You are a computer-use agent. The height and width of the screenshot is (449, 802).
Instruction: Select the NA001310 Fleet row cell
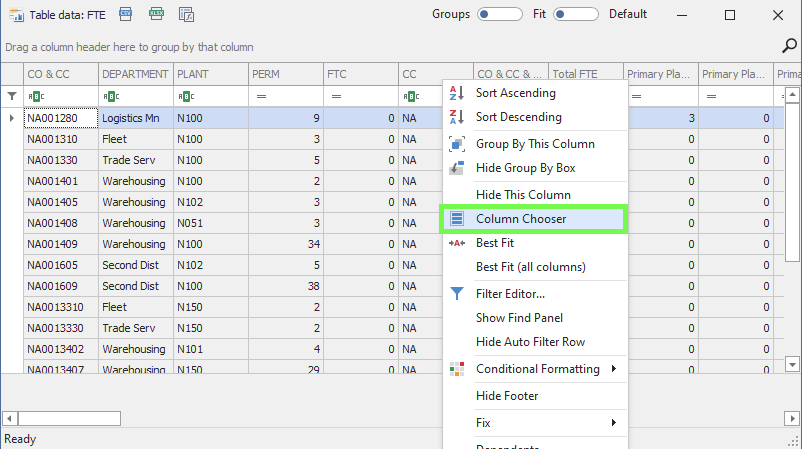point(60,139)
